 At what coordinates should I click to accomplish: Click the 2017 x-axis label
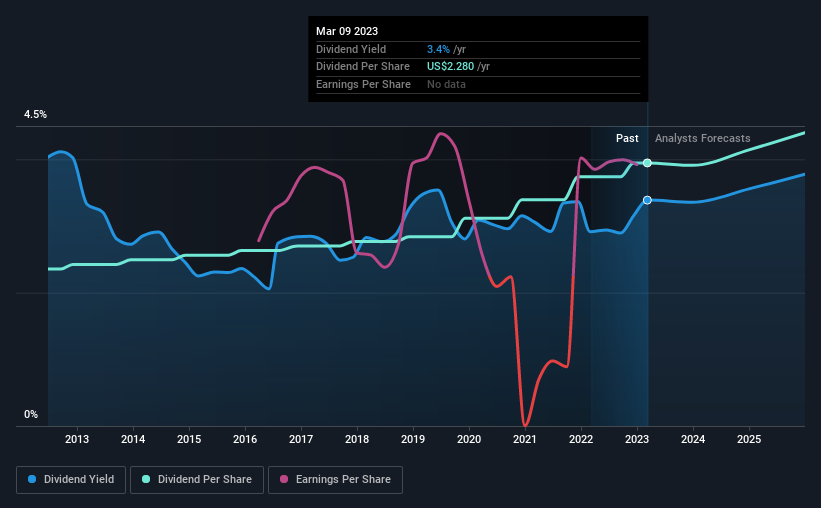301,439
